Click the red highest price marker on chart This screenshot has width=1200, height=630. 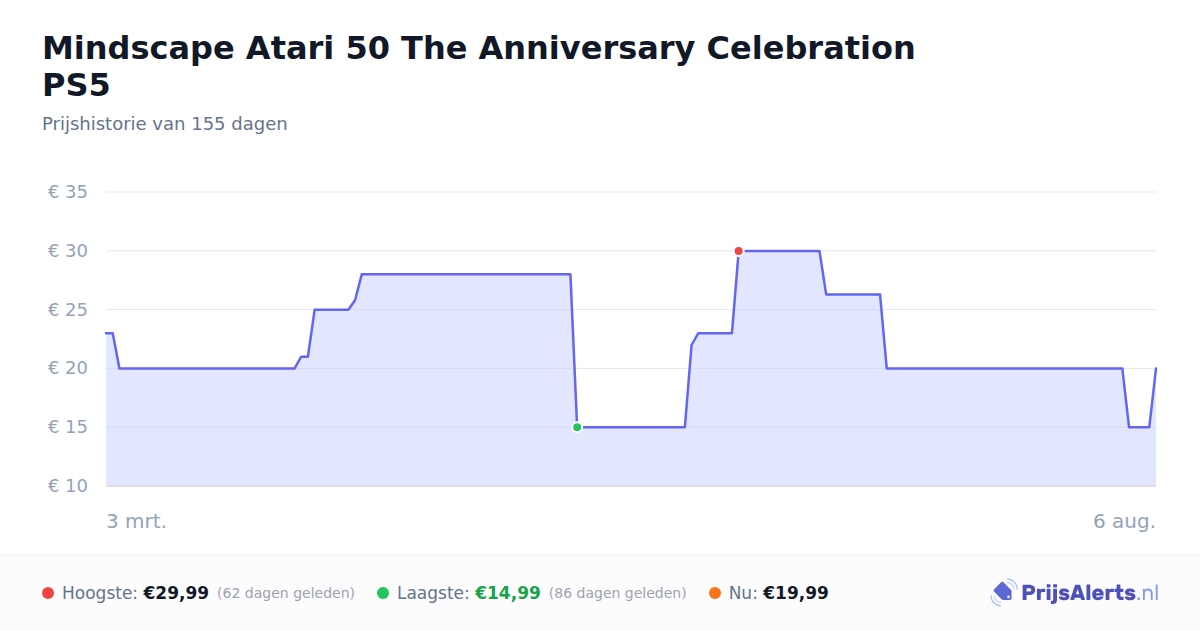pyautogui.click(x=738, y=251)
